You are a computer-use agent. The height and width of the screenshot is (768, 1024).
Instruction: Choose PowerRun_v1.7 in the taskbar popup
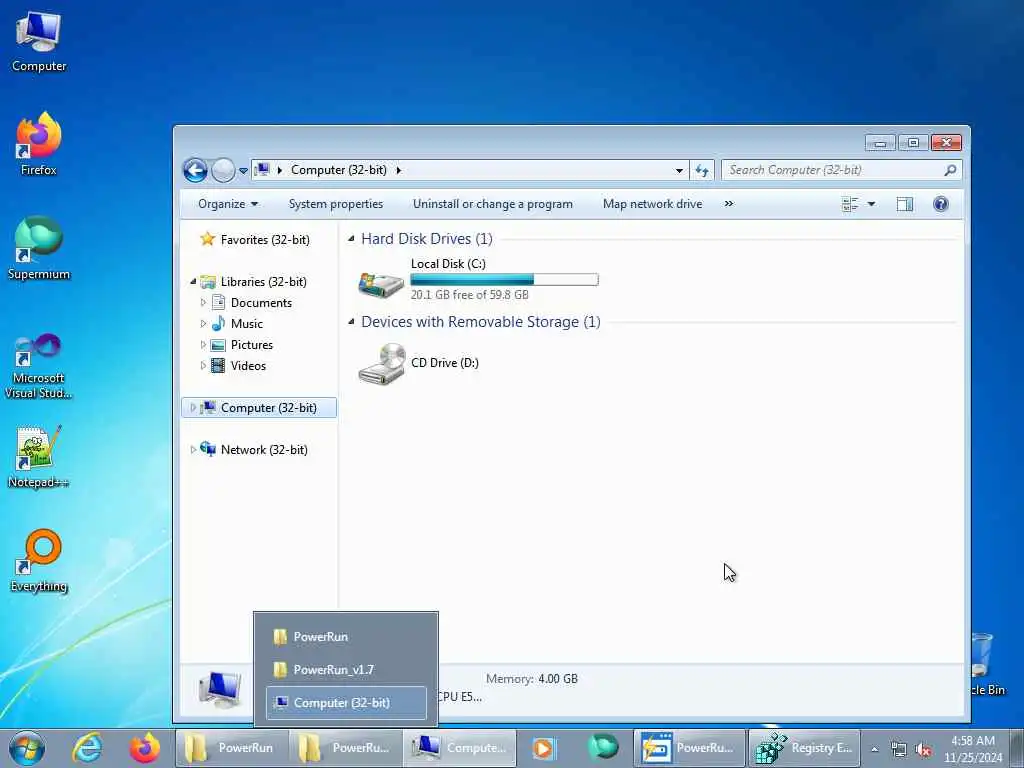[x=346, y=669]
